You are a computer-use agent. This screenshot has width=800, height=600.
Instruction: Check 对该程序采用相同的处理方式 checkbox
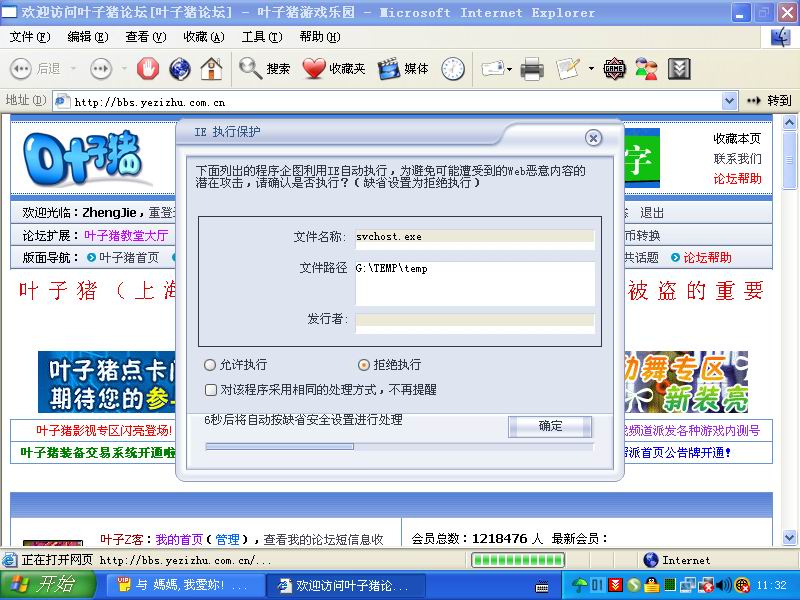coord(211,390)
